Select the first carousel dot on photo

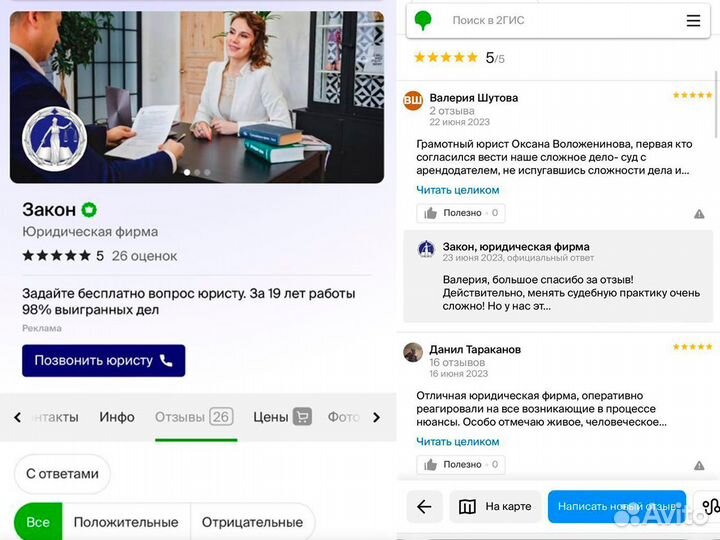(187, 172)
